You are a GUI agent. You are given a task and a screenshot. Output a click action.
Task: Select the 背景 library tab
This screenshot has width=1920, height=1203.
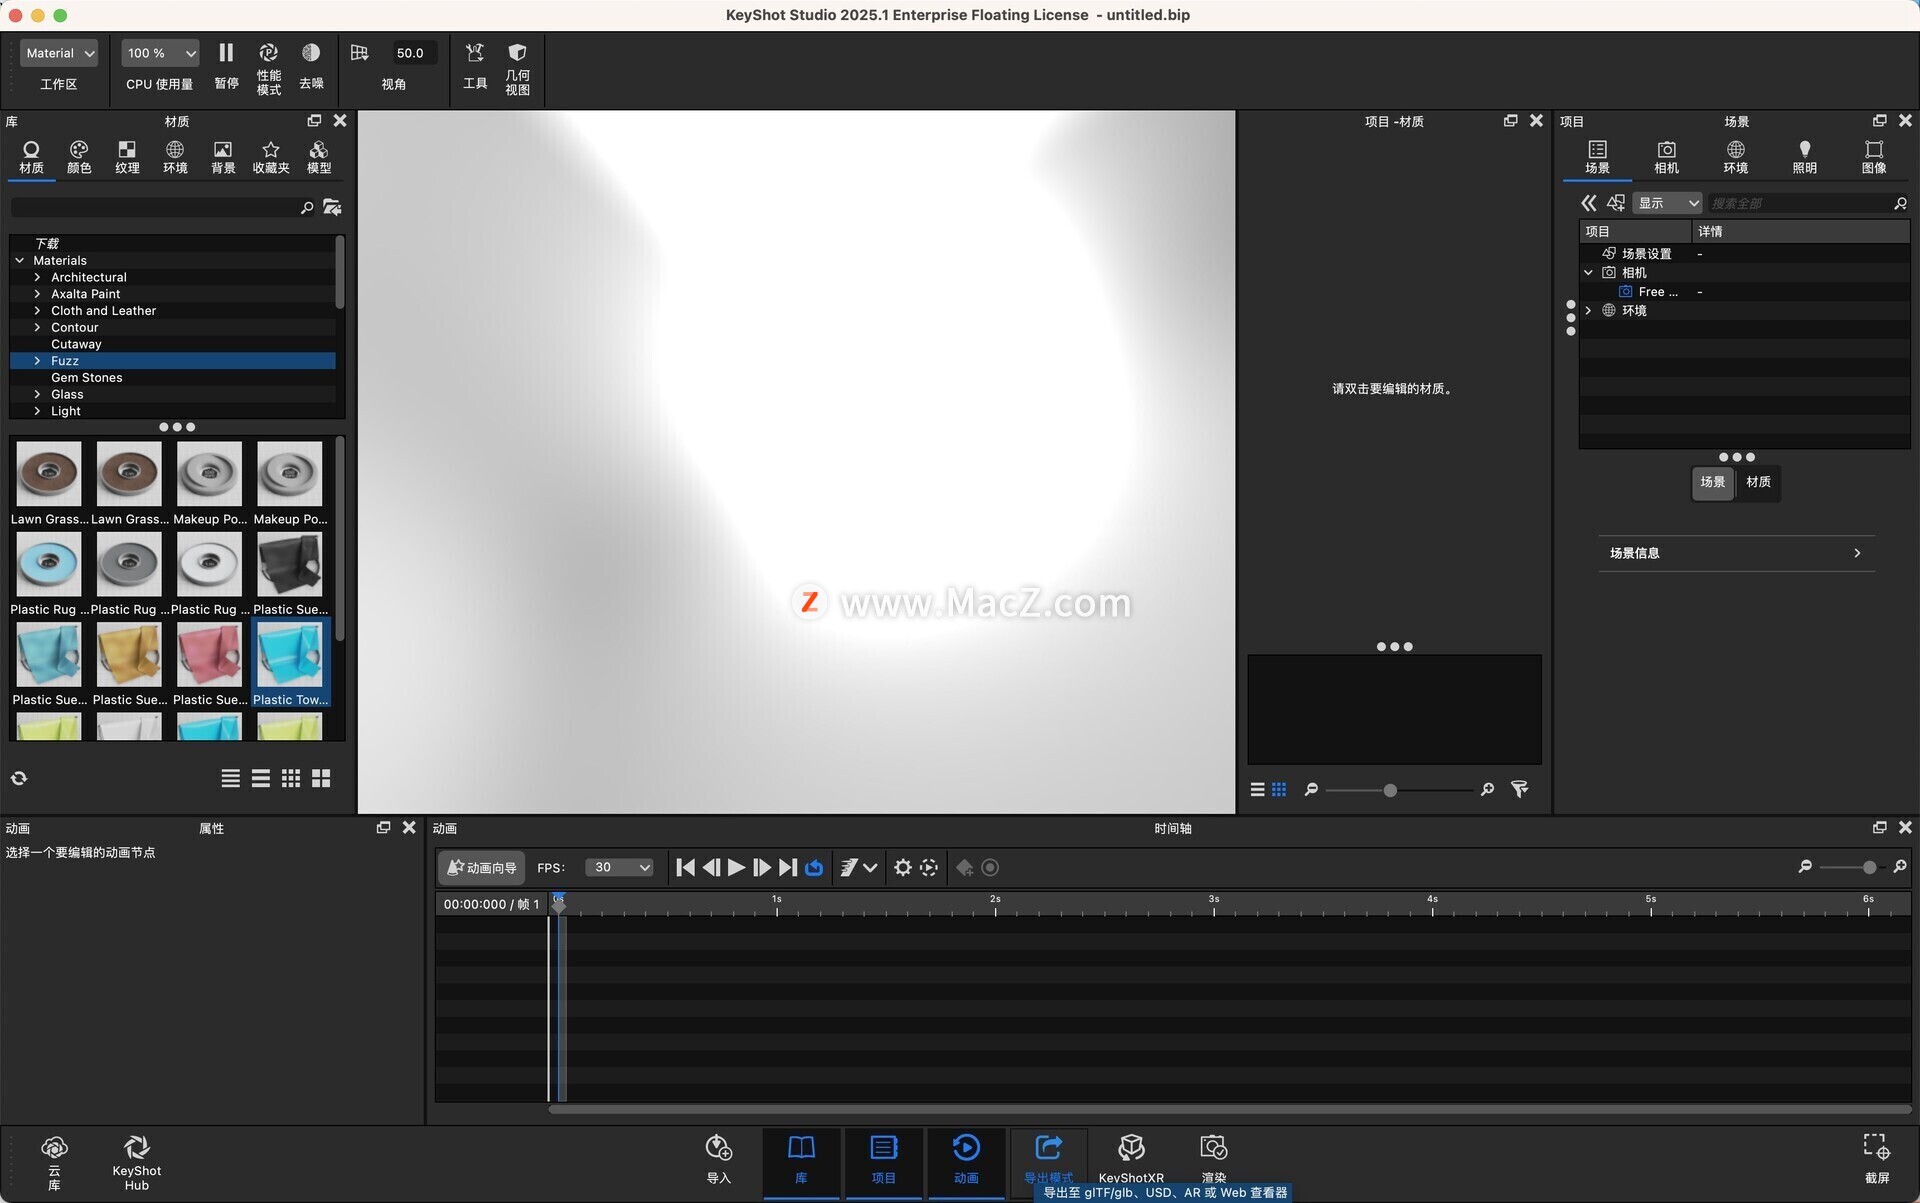[x=223, y=158]
